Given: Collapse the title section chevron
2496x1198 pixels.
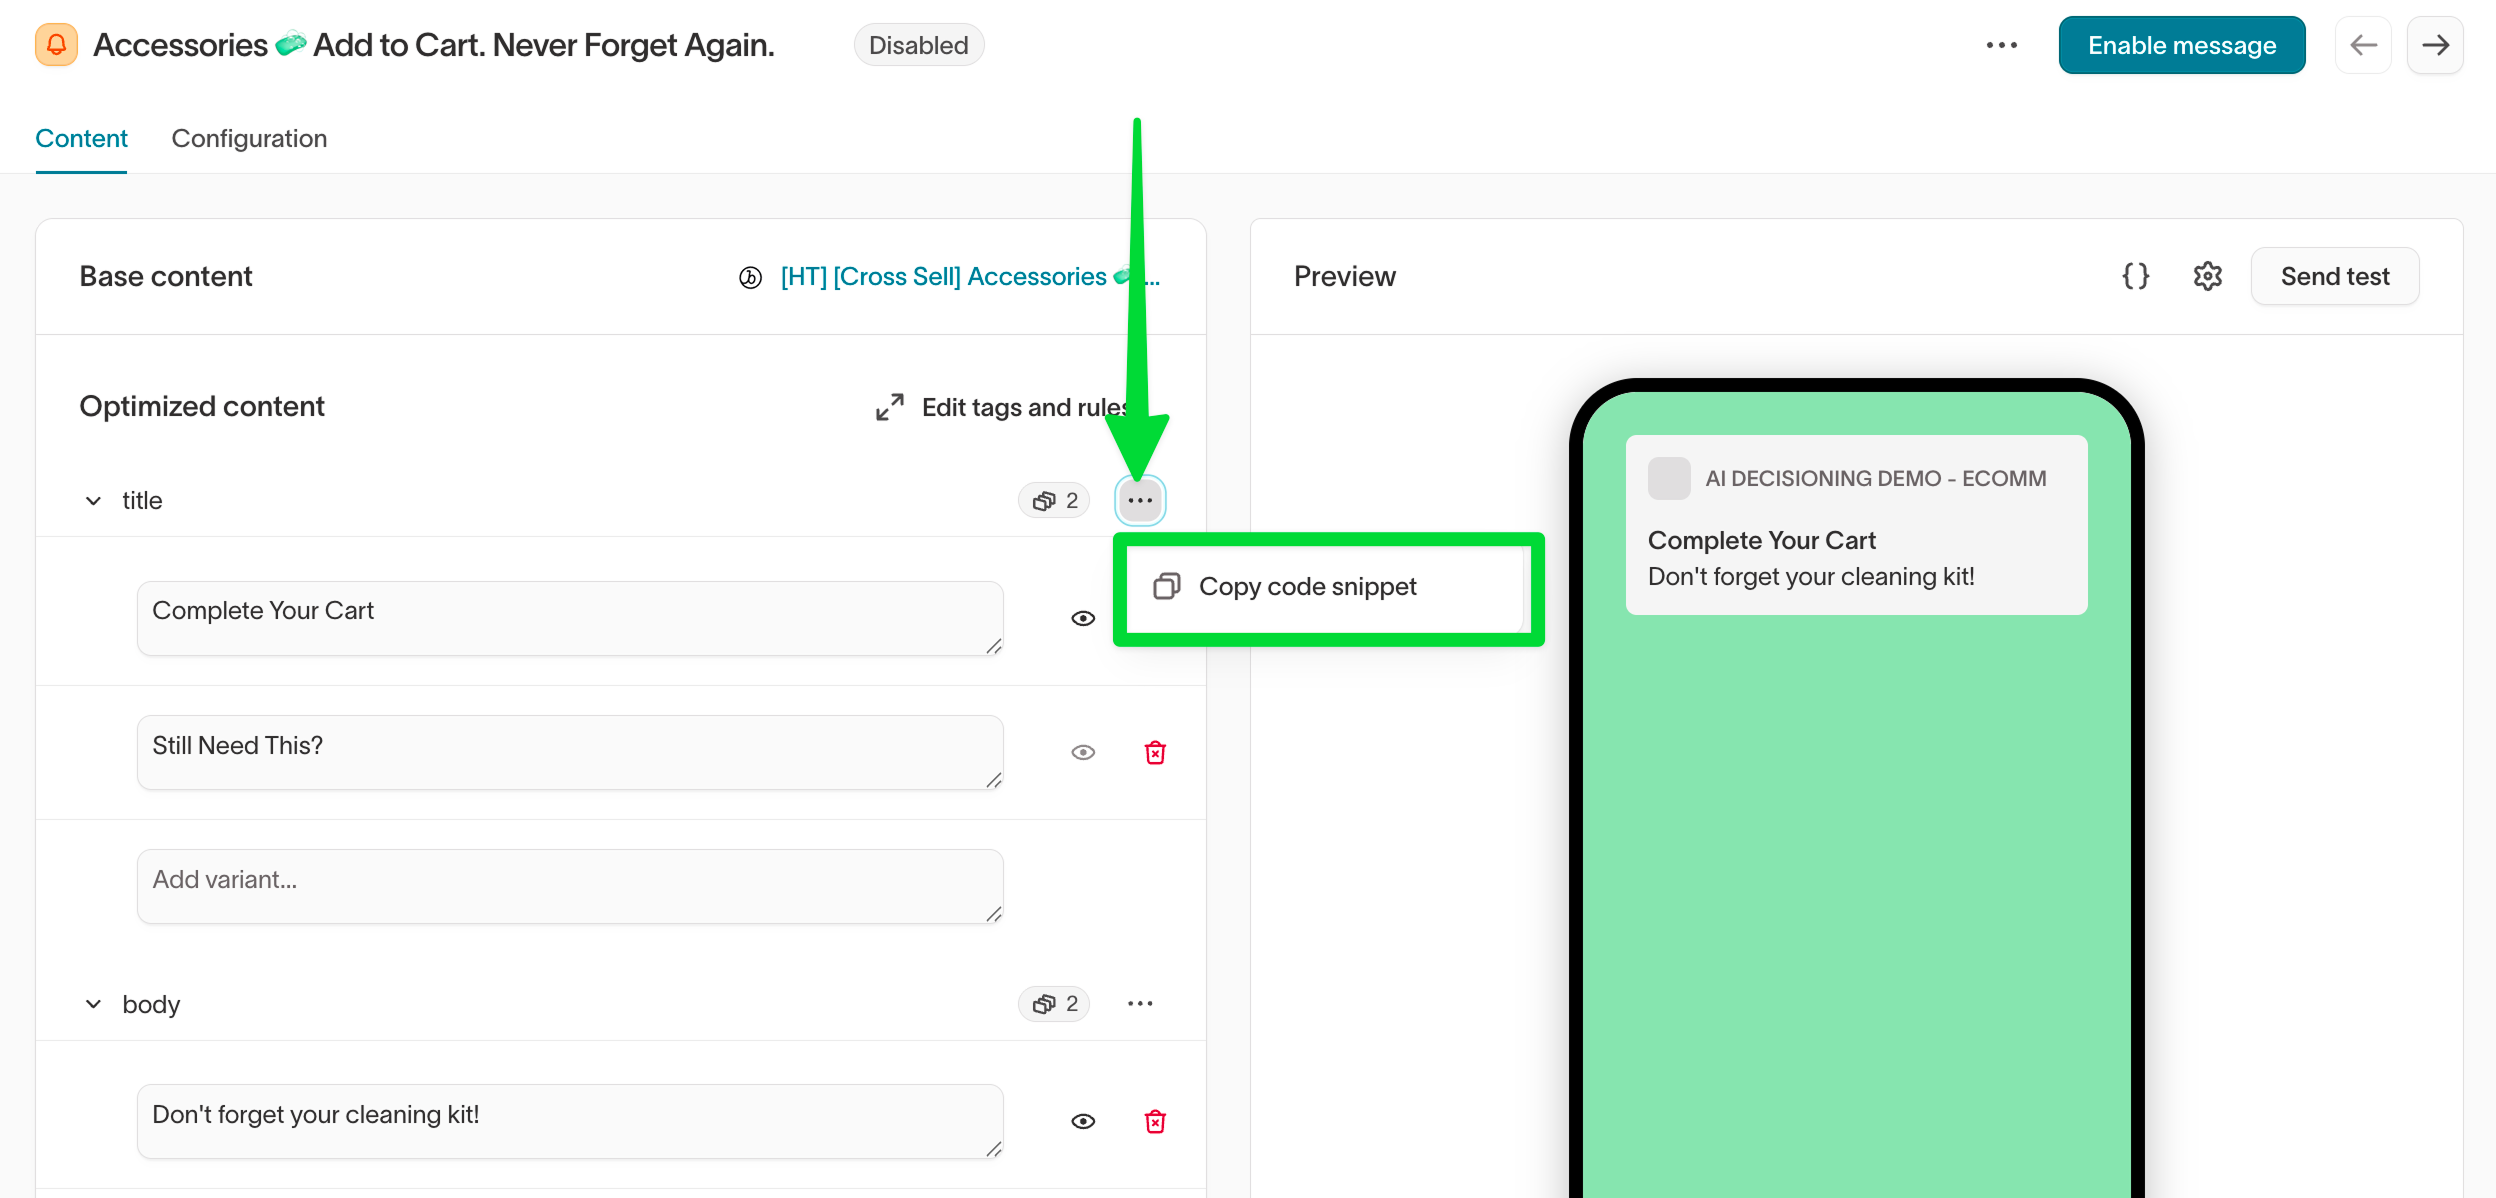Looking at the screenshot, I should pos(93,500).
